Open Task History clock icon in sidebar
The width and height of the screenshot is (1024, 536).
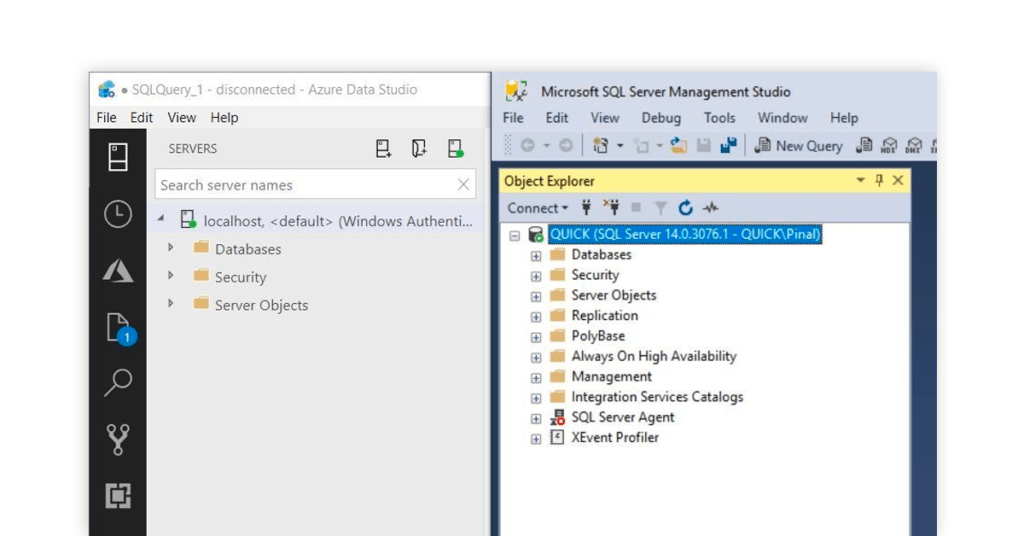[118, 214]
